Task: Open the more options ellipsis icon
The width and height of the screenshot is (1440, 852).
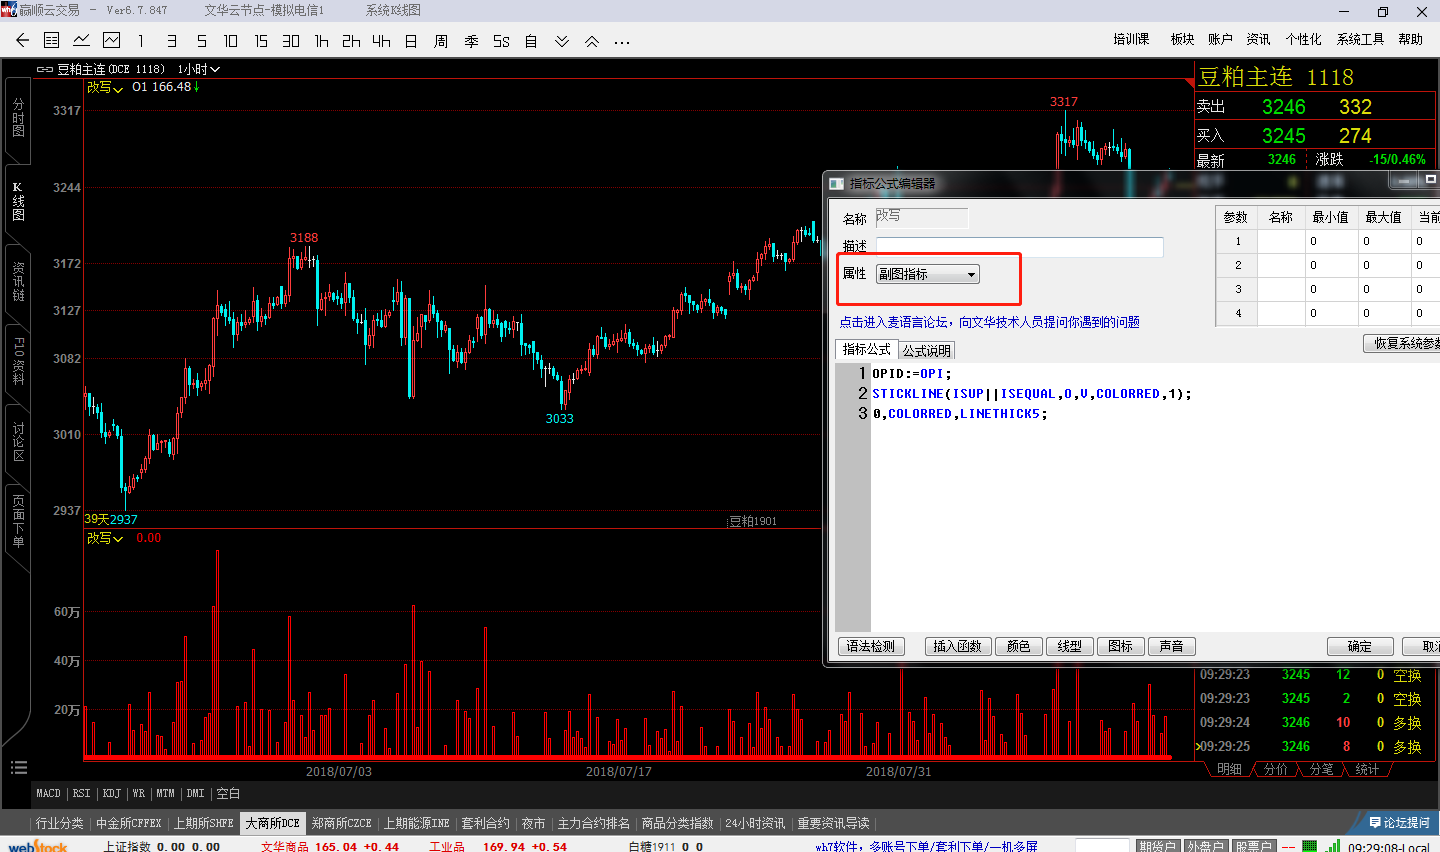Action: click(622, 42)
